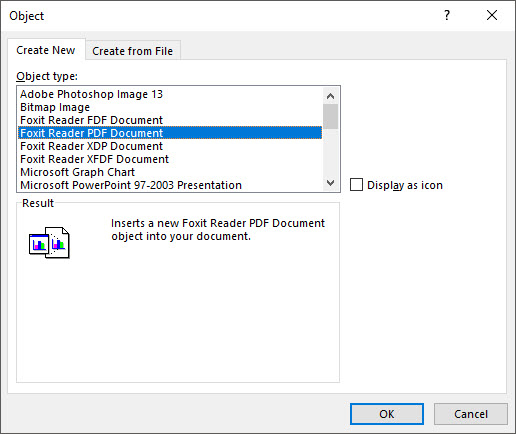
Task: Enable Display as icon checkbox
Action: (x=356, y=185)
